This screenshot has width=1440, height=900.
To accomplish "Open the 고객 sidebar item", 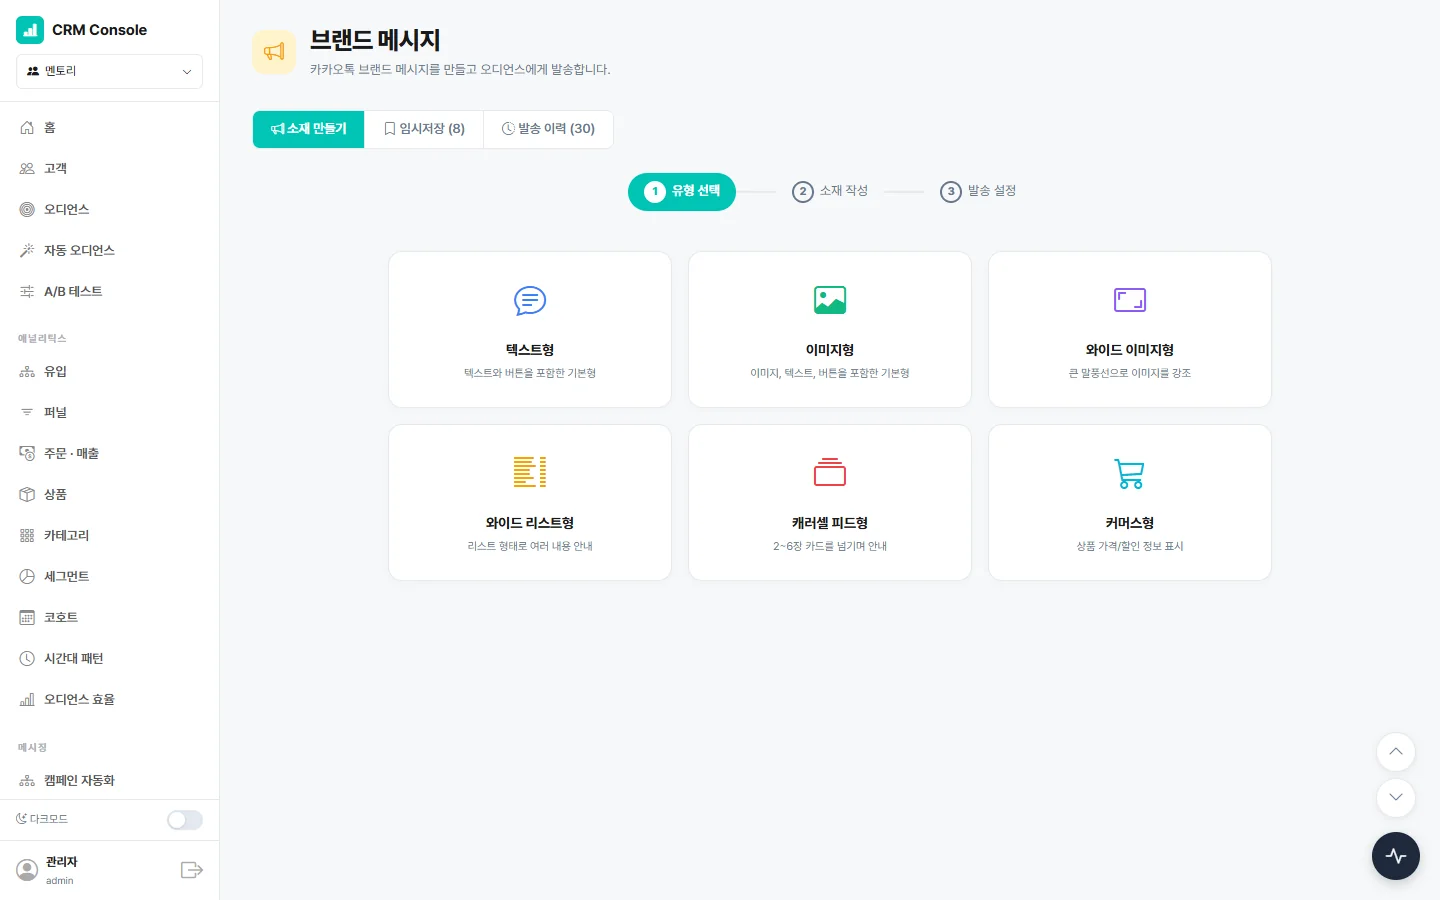I will point(110,169).
